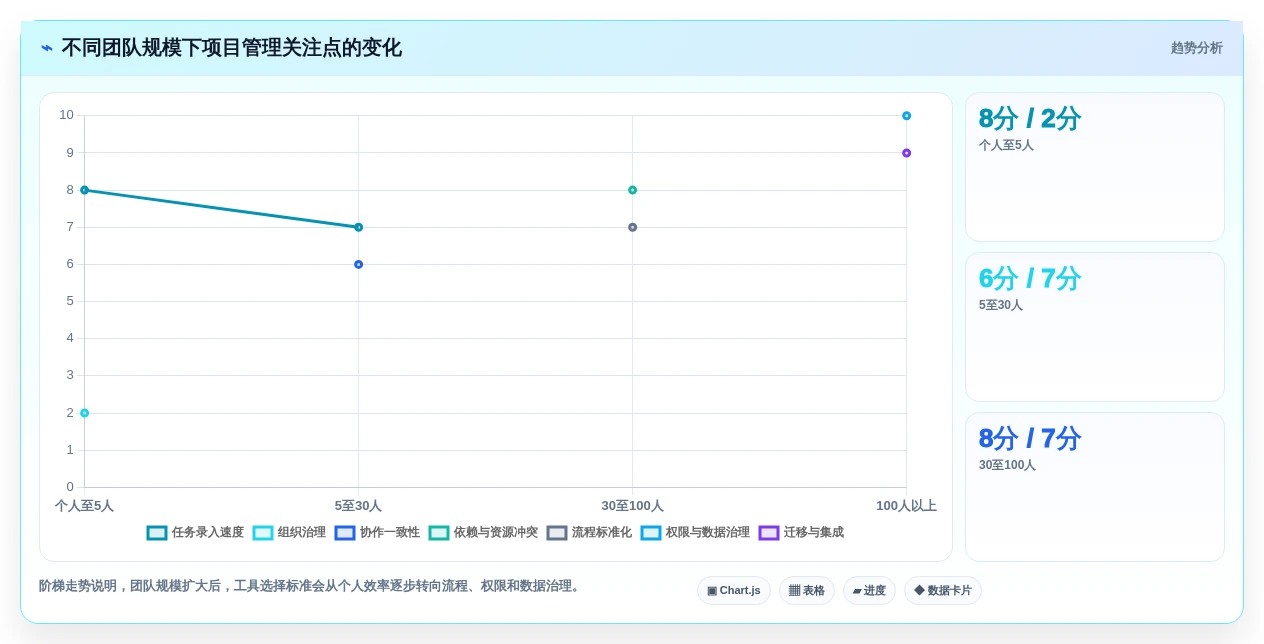Toggle the 任务录入速度 legend item

195,533
